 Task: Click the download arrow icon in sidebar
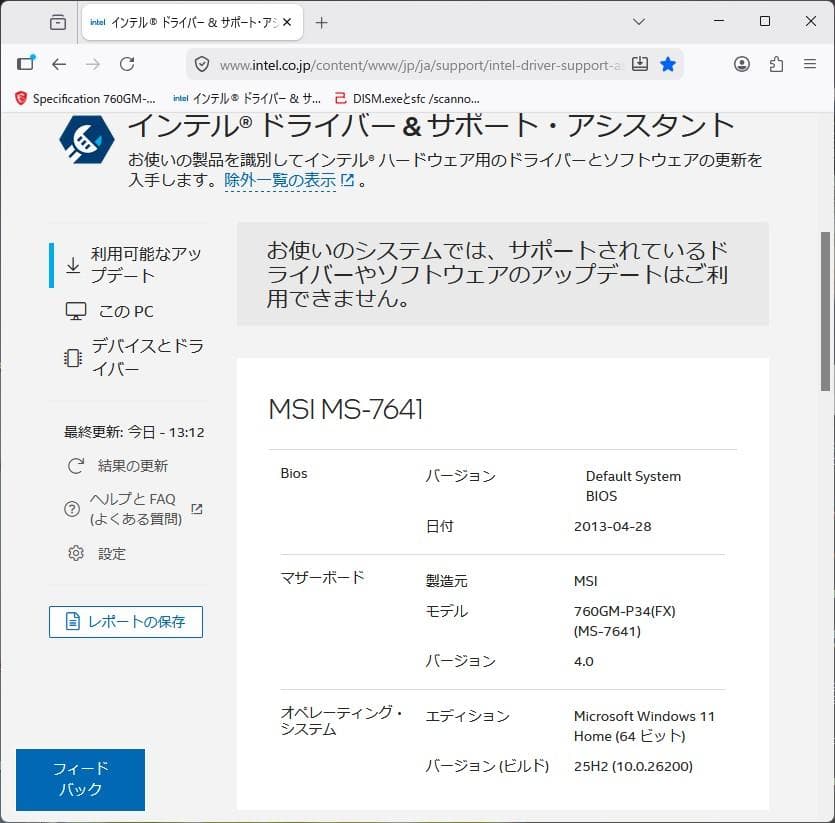coord(73,265)
